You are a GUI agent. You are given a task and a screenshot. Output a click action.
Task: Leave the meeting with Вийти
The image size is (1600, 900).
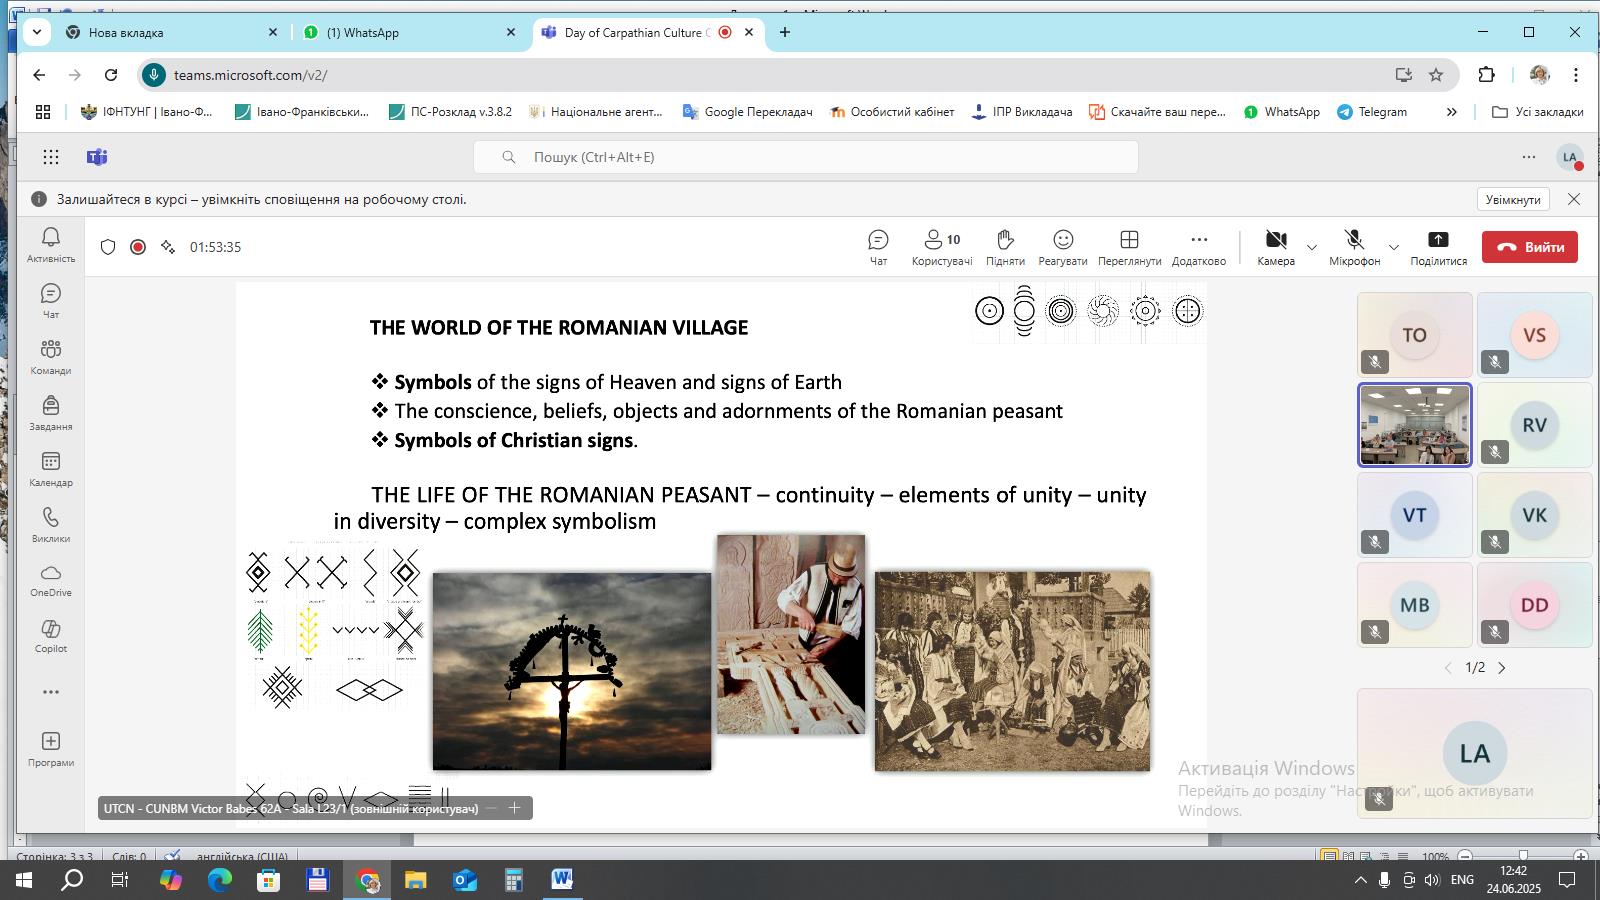coord(1530,247)
